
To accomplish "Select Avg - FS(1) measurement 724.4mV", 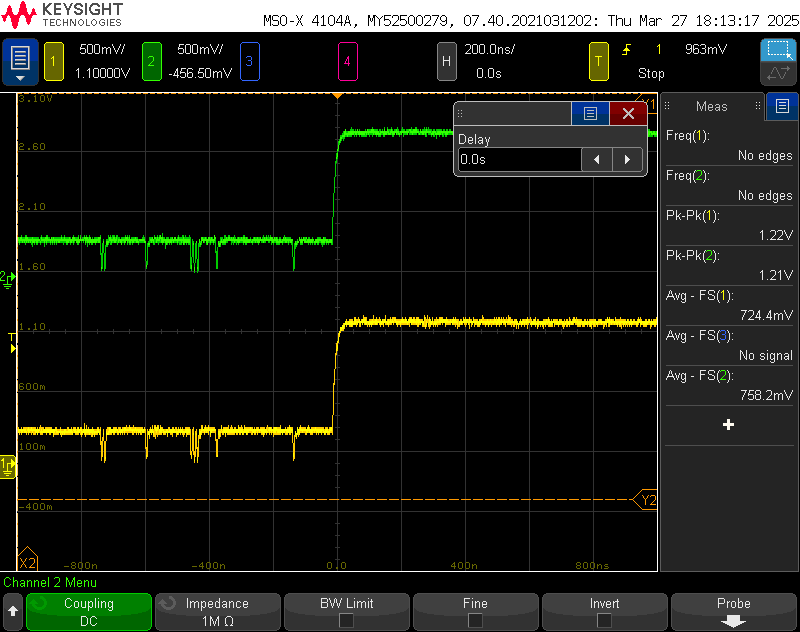I will 729,306.
